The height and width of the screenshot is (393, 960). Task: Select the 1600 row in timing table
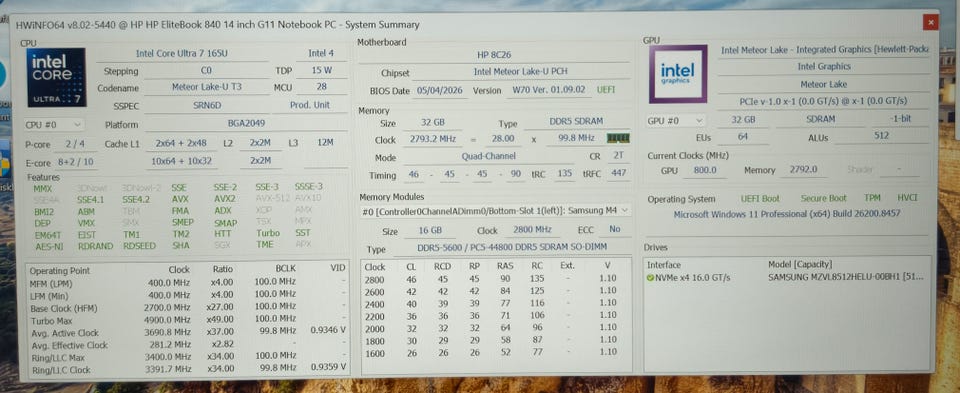pyautogui.click(x=496, y=353)
